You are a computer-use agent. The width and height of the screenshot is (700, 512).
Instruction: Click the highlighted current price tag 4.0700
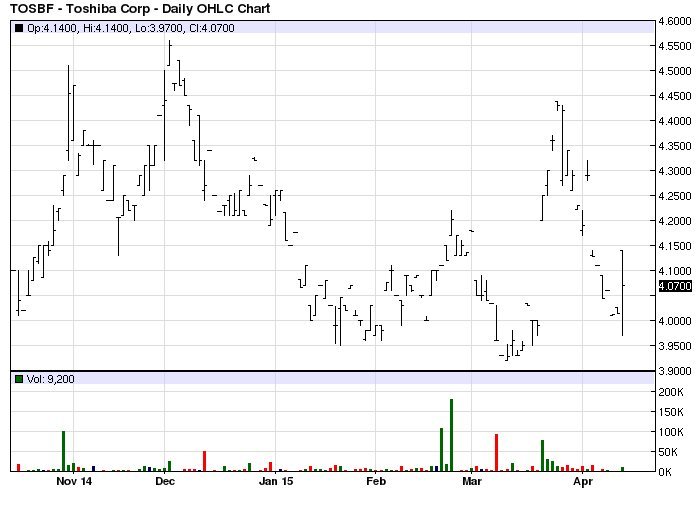(x=675, y=286)
